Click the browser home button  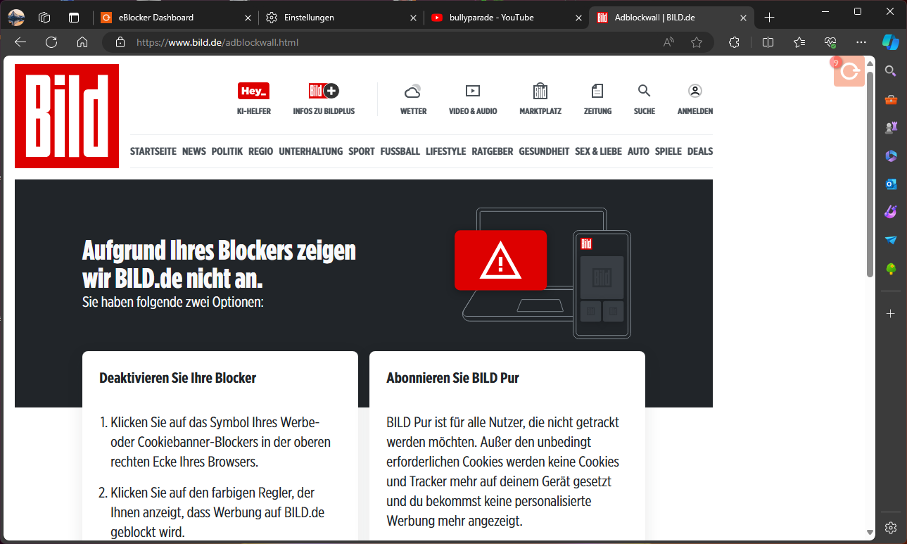[82, 42]
